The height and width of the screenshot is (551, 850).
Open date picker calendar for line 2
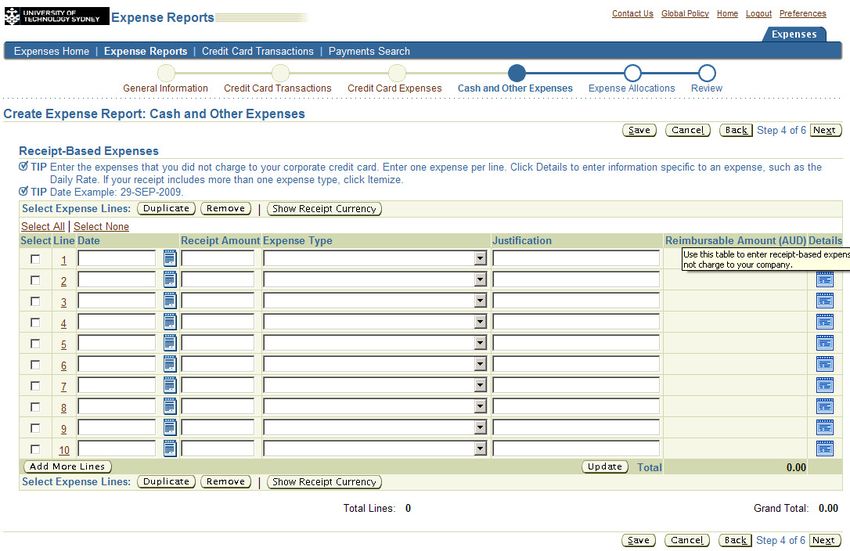[x=170, y=279]
